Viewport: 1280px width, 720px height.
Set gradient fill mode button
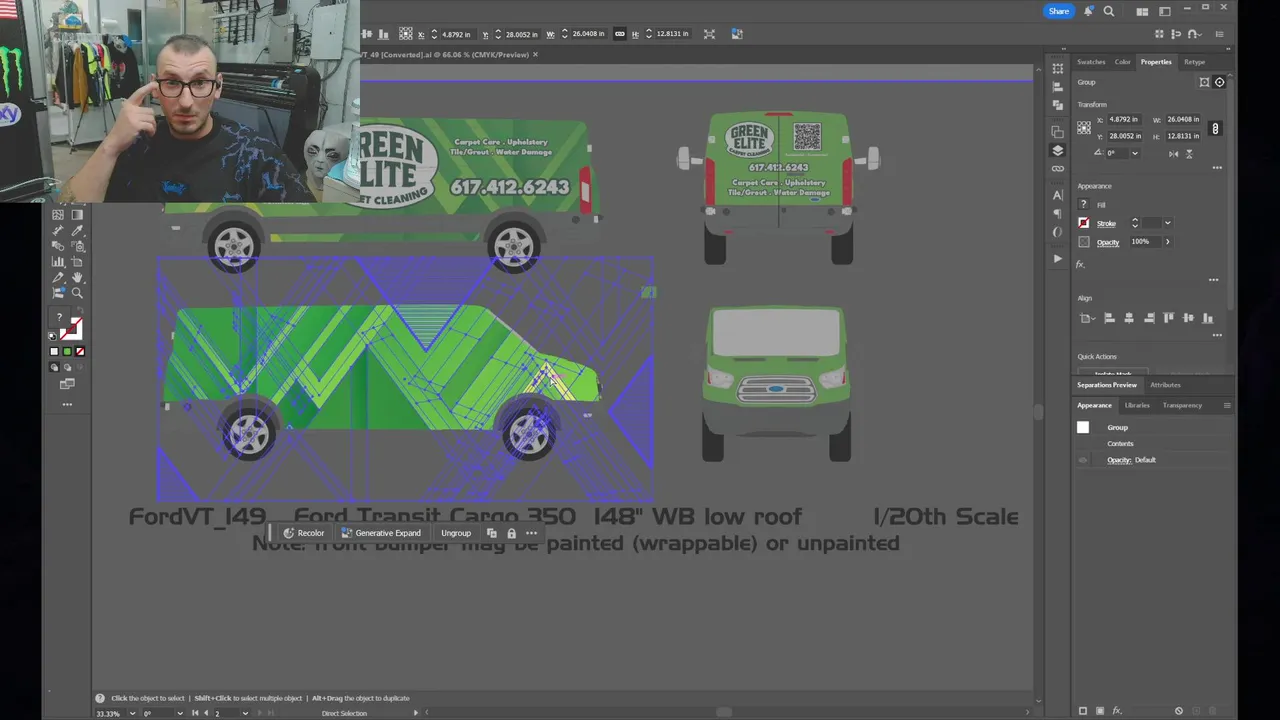pyautogui.click(x=67, y=351)
